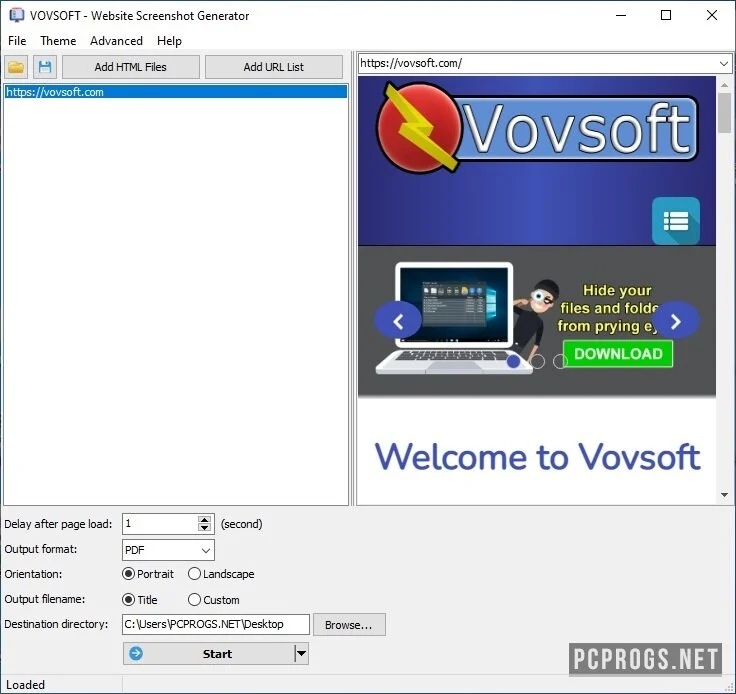The width and height of the screenshot is (736, 694).
Task: Click the Start button
Action: click(216, 653)
